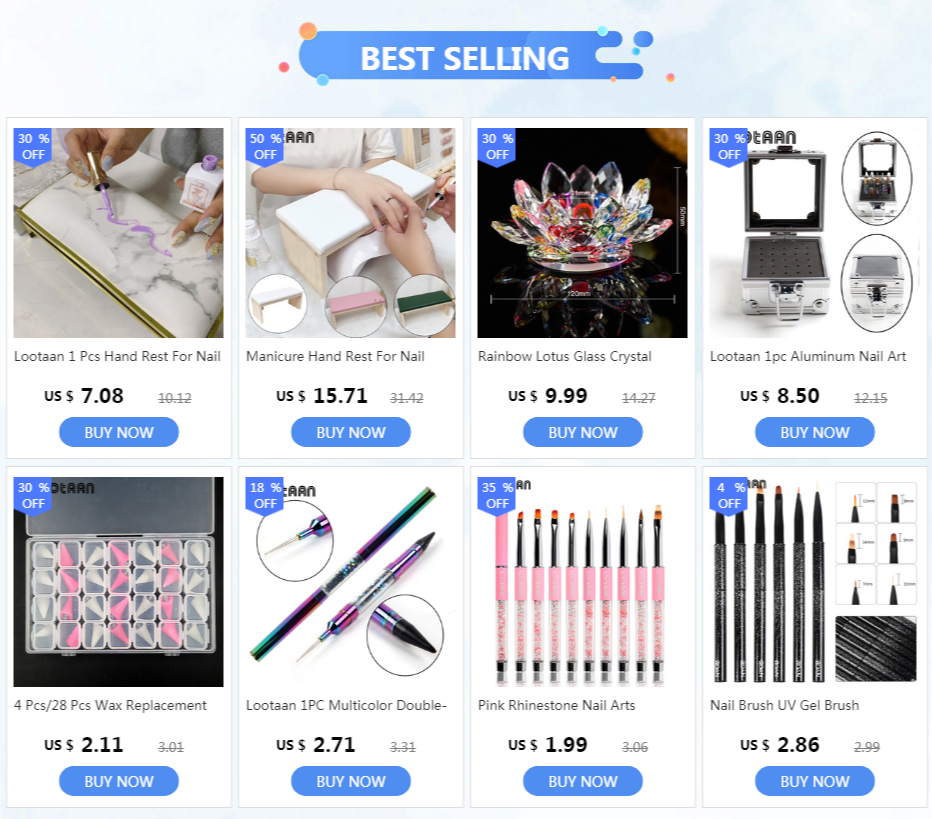Click Buy Now for the Rainbow Lotus Crystal
This screenshot has height=819, width=932.
click(582, 432)
